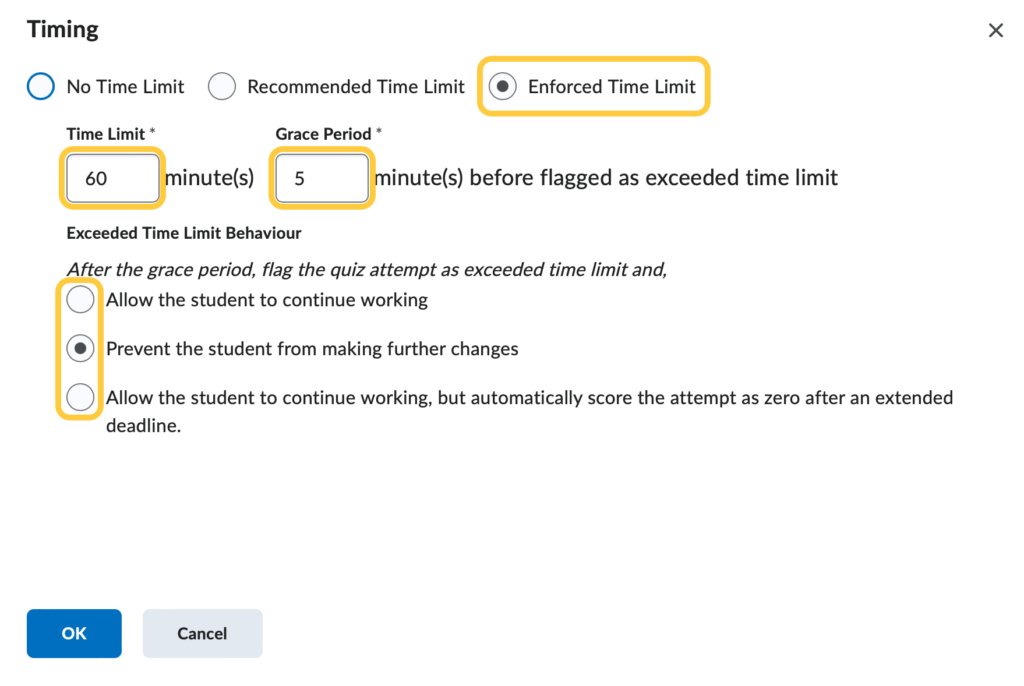Select the No Time Limit radio button
The height and width of the screenshot is (686, 1024).
point(41,87)
